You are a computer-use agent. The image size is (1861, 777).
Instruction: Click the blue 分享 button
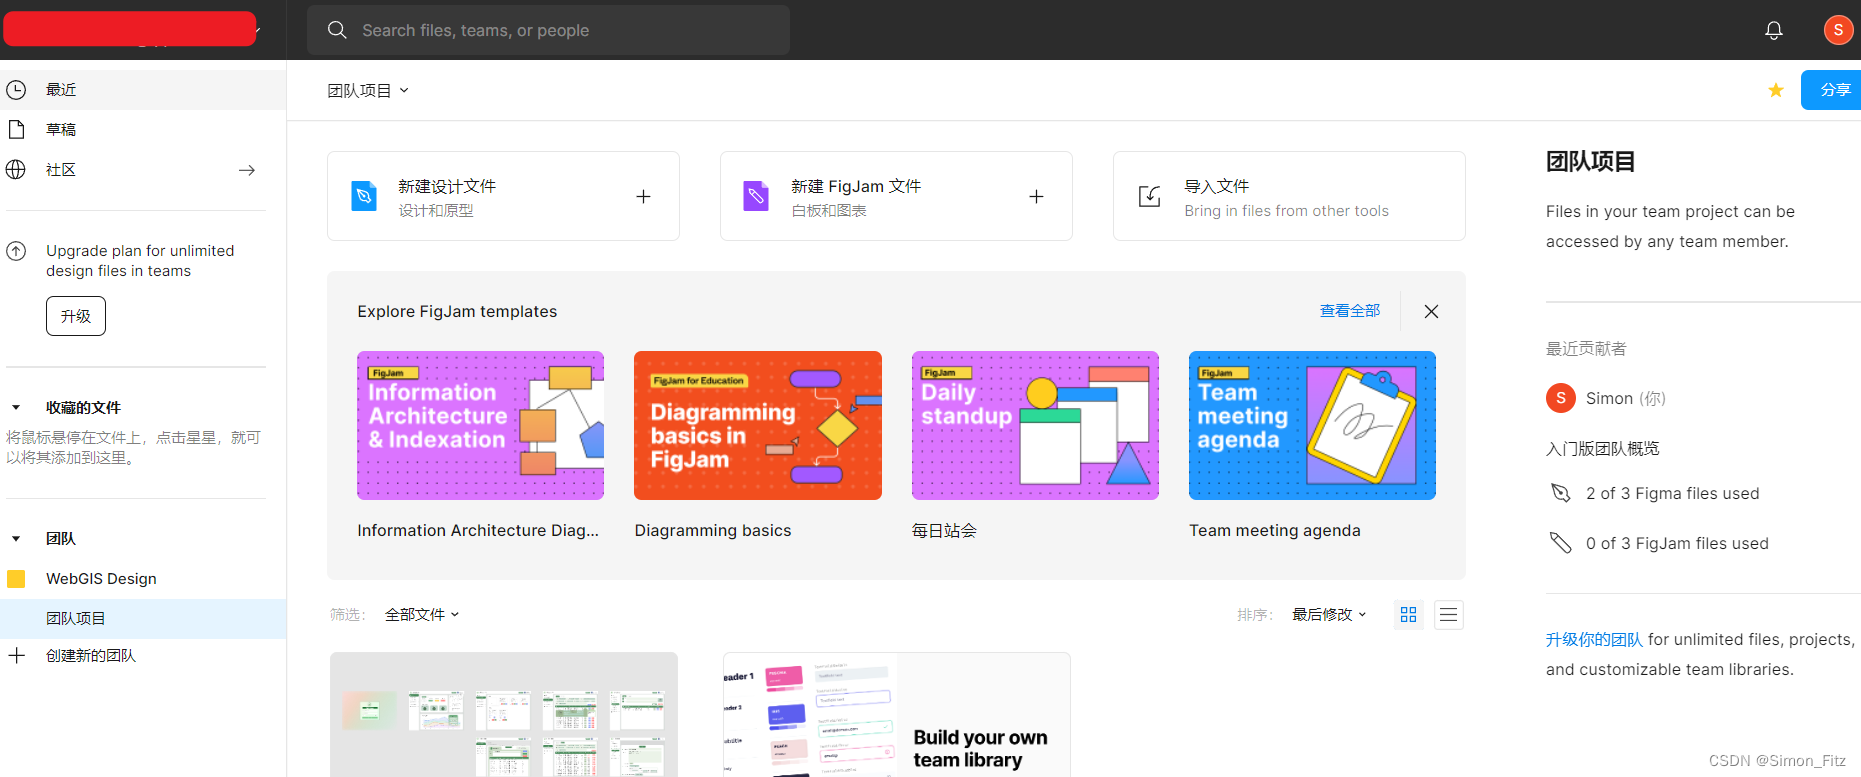(1832, 90)
